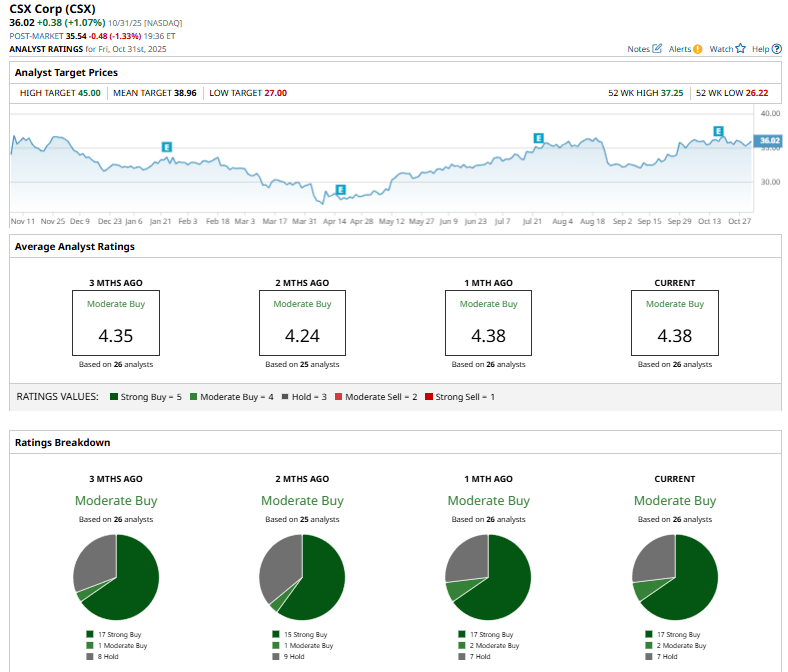Click the red Strong Sell = 1 swatch
788x672 pixels.
(x=428, y=397)
